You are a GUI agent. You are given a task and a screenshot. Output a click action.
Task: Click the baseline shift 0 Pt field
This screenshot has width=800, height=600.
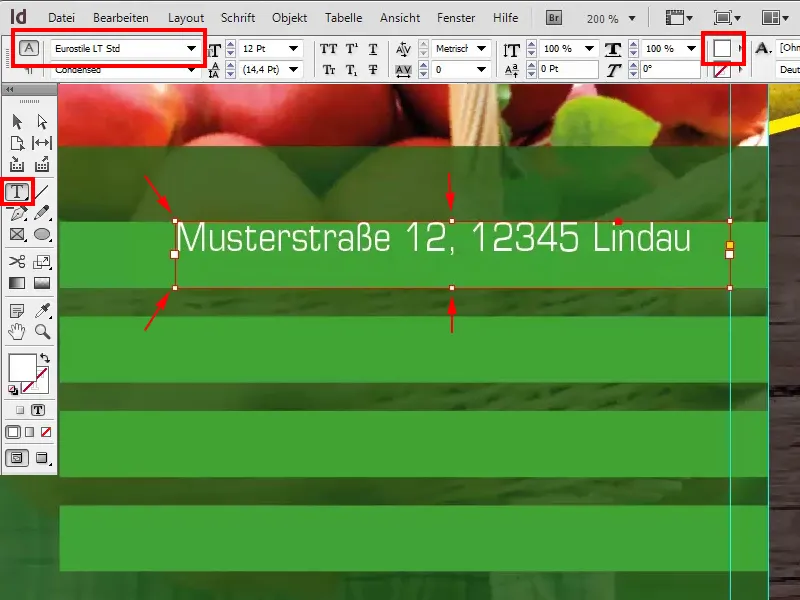568,69
